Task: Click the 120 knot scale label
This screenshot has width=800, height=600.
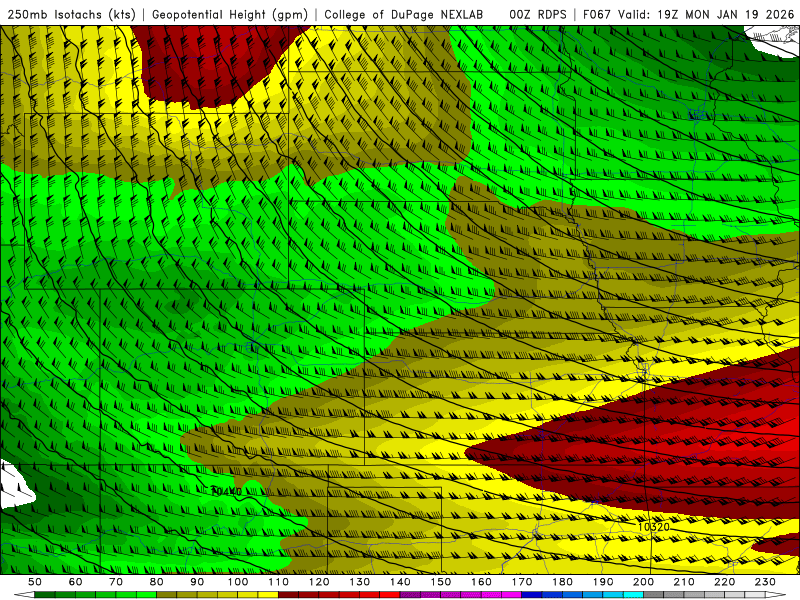Action: pyautogui.click(x=319, y=582)
